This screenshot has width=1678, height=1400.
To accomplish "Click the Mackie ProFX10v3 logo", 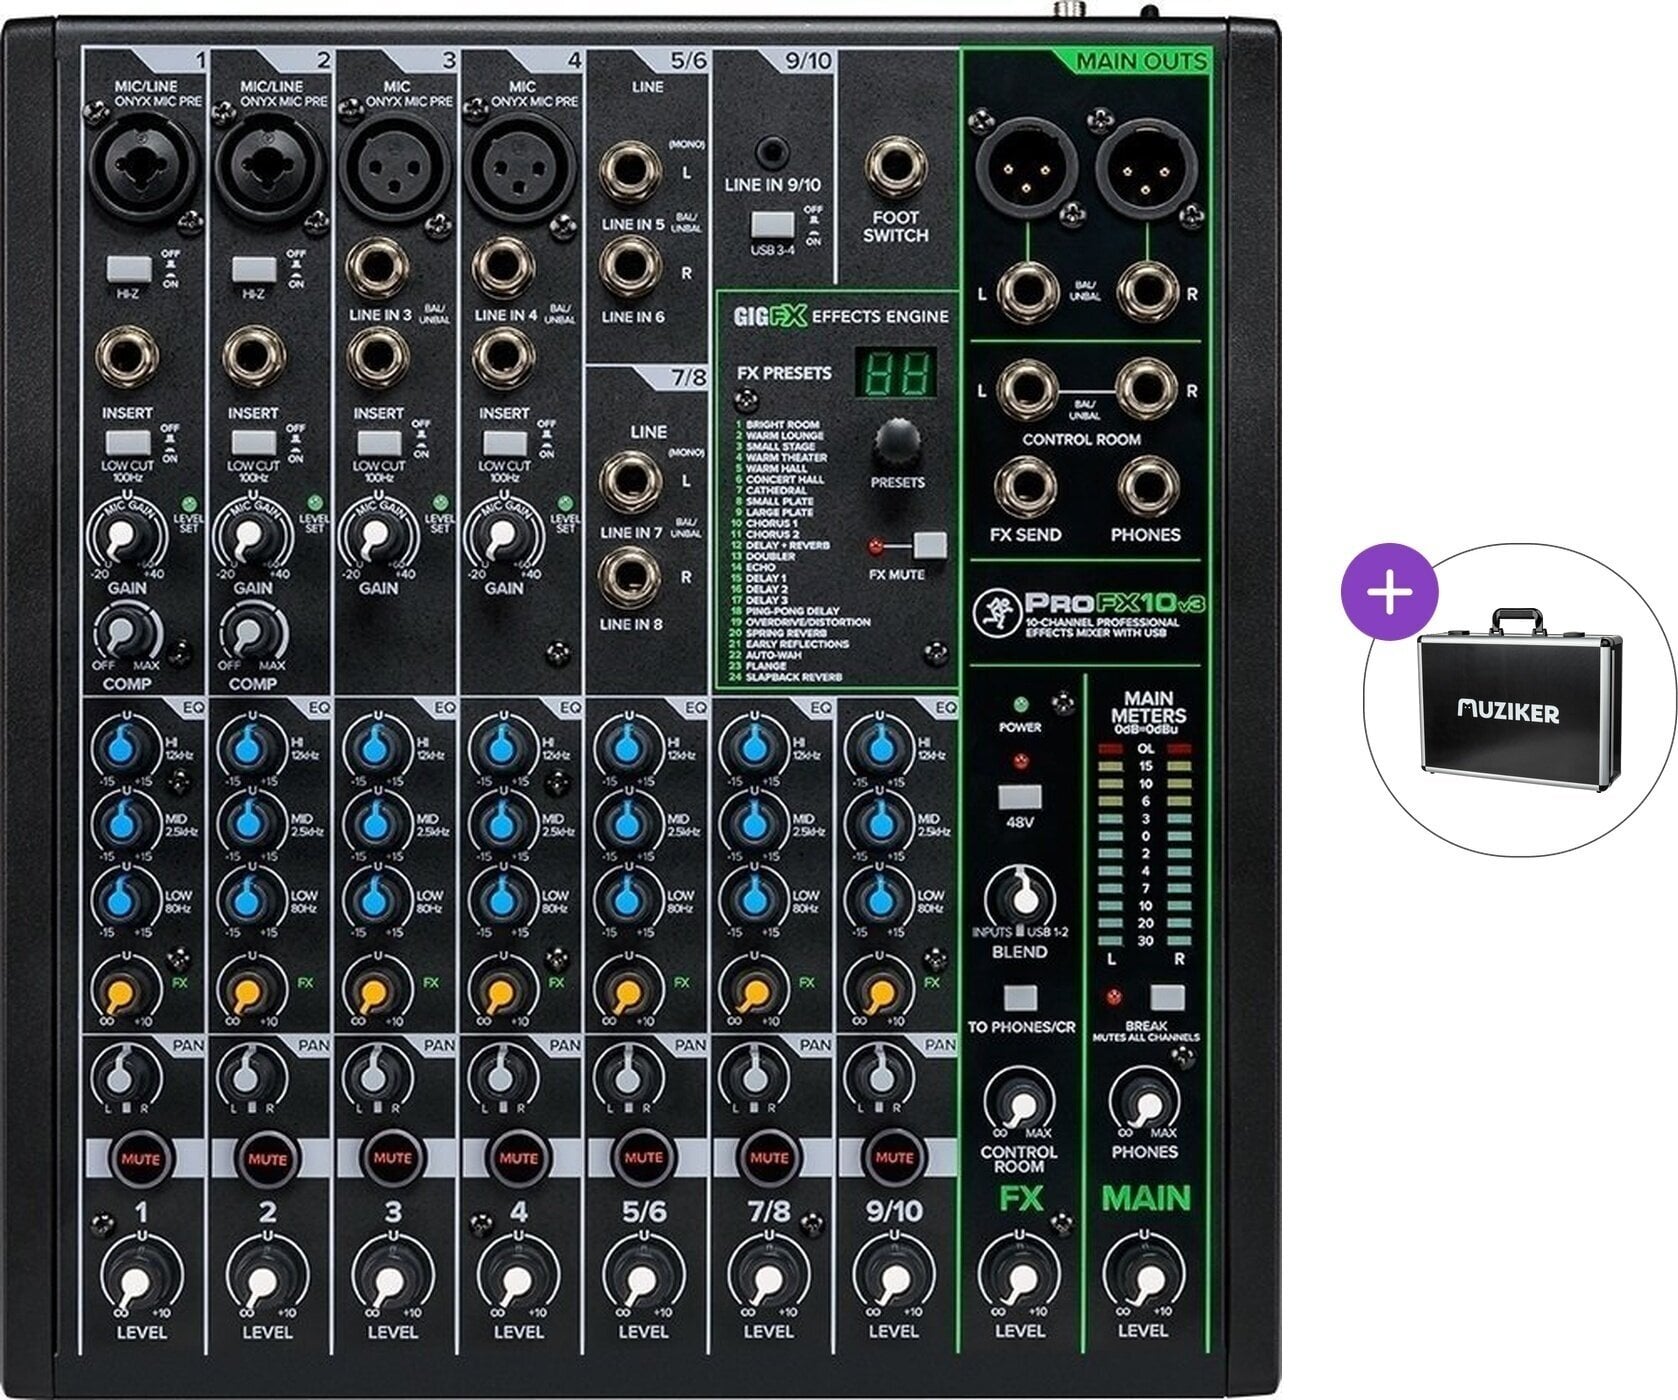I will (1088, 616).
